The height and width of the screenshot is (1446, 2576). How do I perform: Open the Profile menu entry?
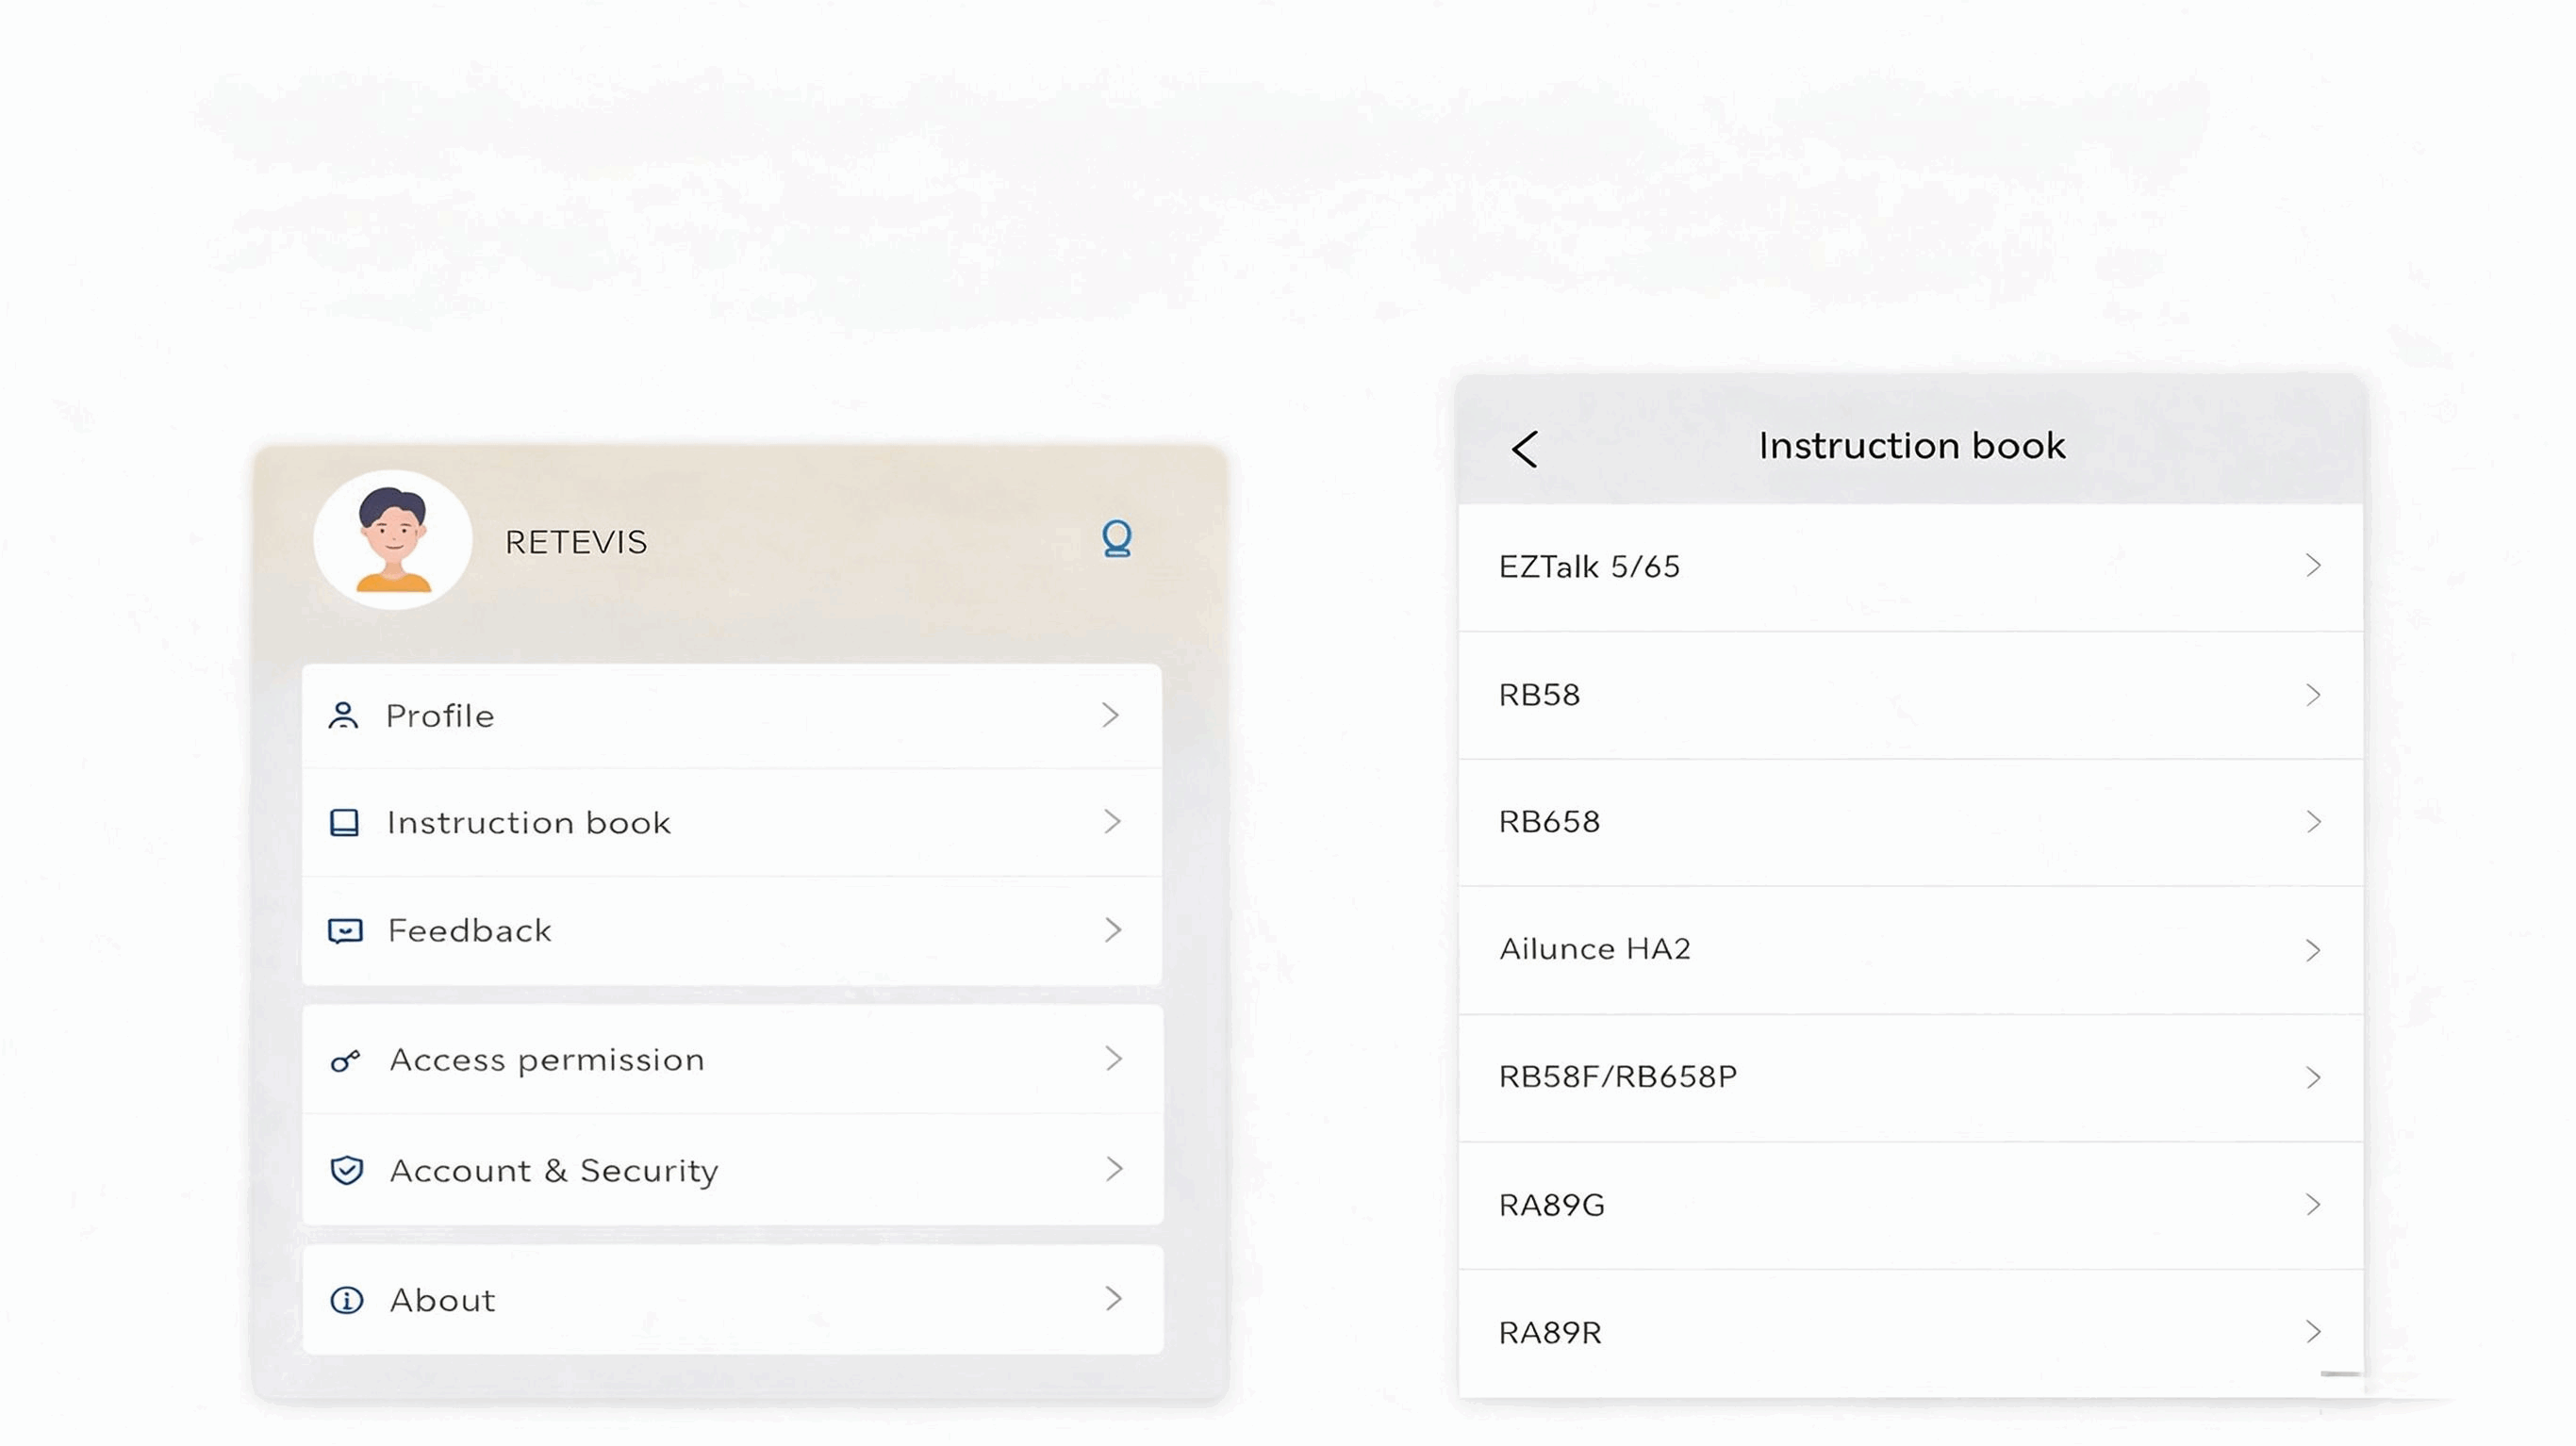coord(732,716)
